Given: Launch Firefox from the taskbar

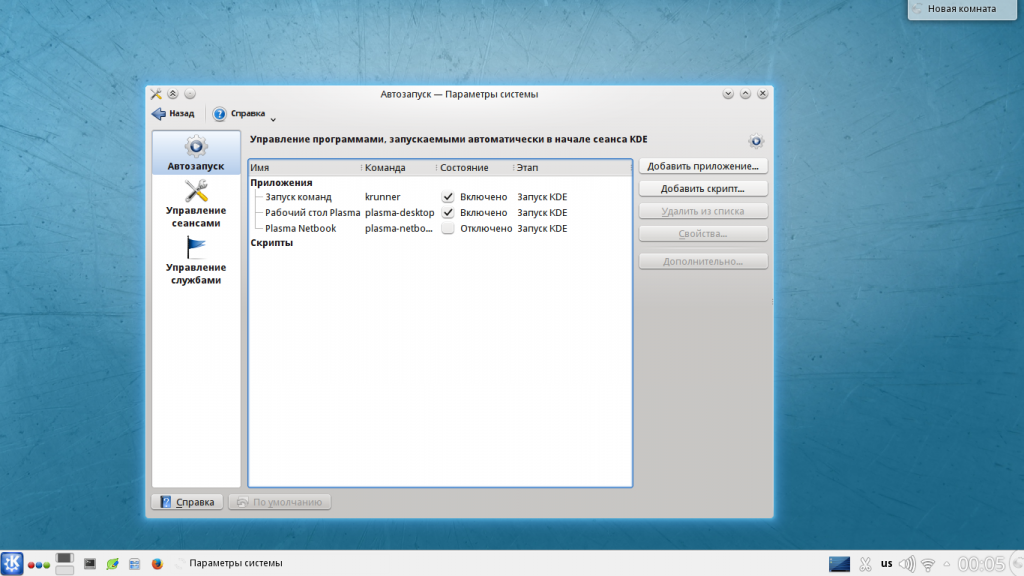Looking at the screenshot, I should point(157,564).
